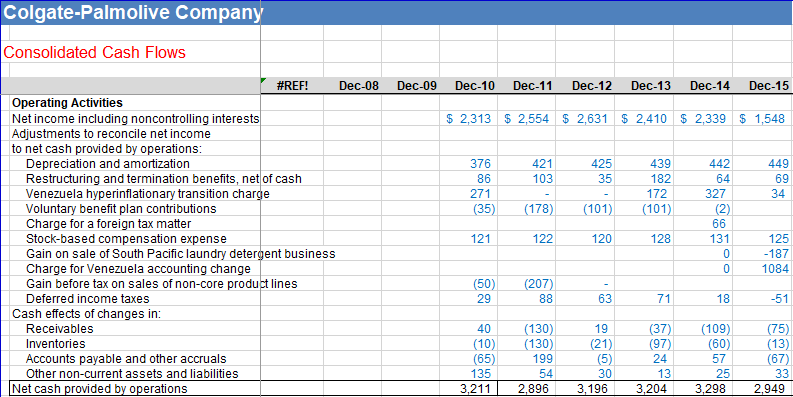Click the Colgate-Palmolive Company title cell
793x397 pixels.
131,13
